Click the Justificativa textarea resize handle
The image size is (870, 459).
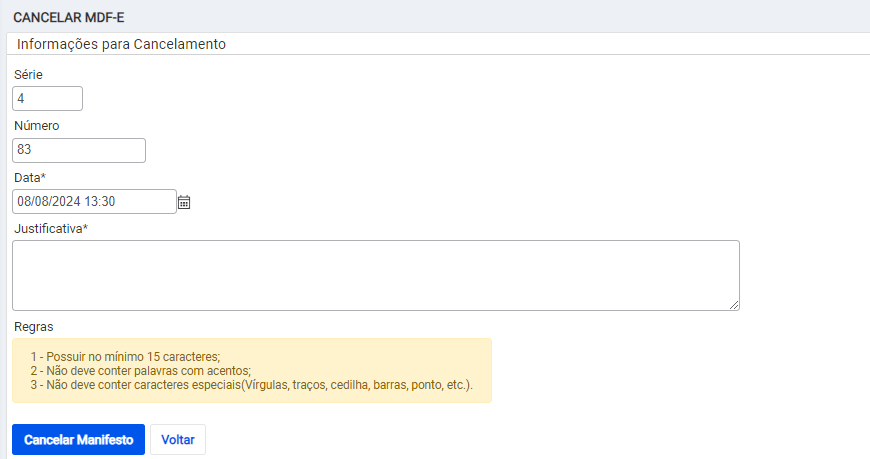click(734, 305)
